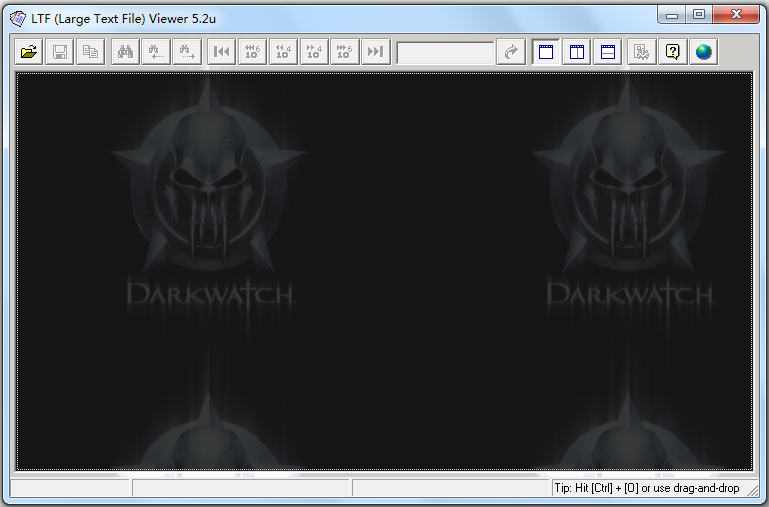The image size is (769, 507).
Task: Click the curved Go arrow button
Action: pyautogui.click(x=511, y=51)
